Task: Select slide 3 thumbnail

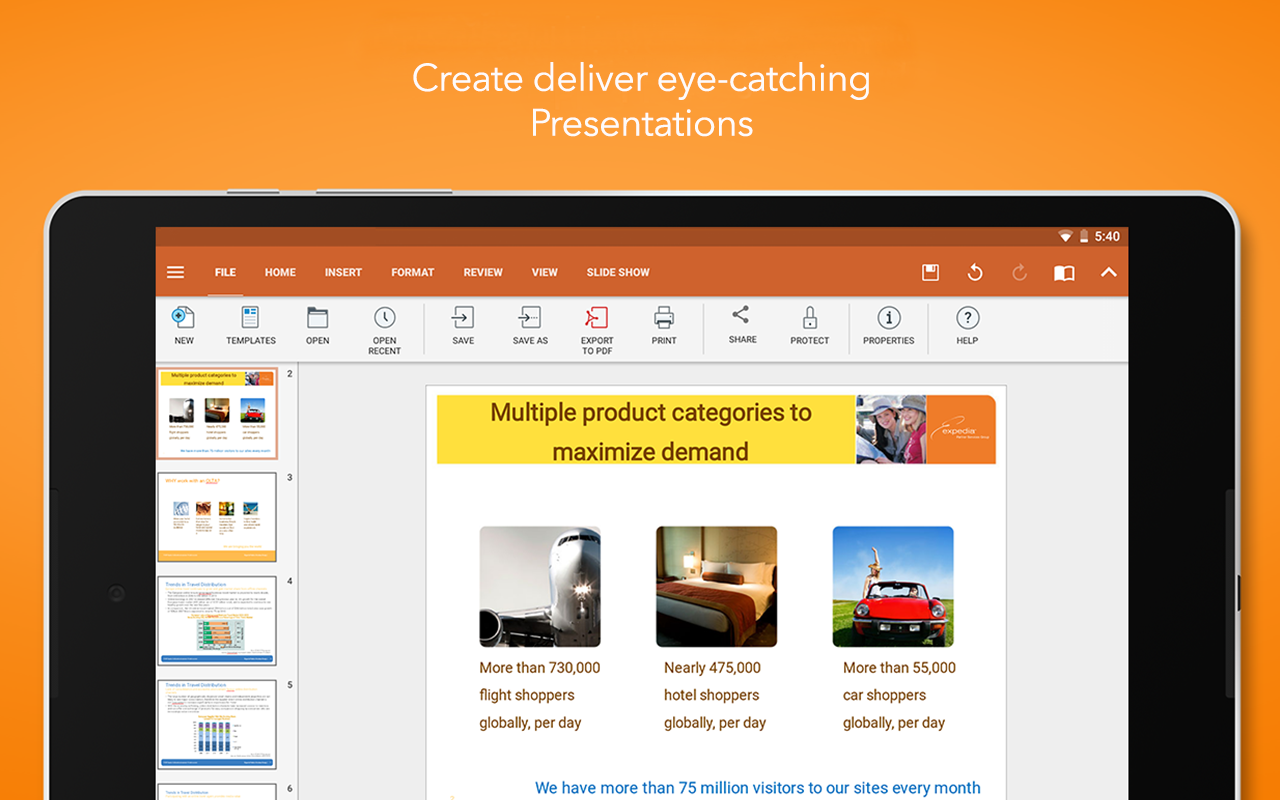Action: 217,517
